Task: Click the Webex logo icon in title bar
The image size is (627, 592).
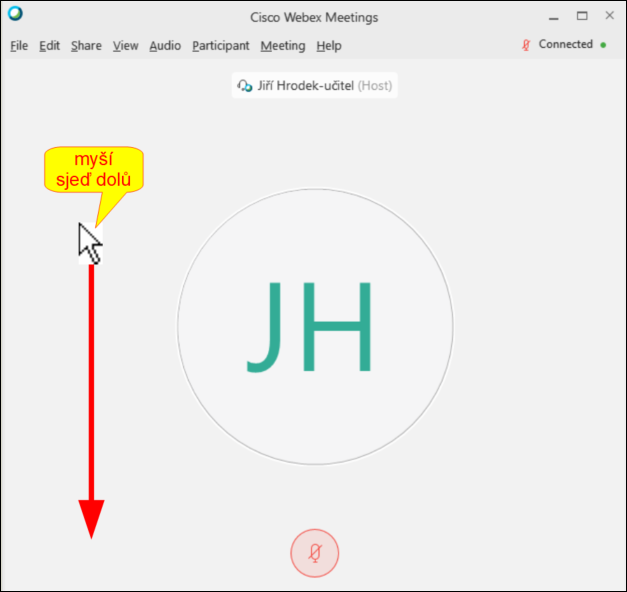Action: point(15,14)
